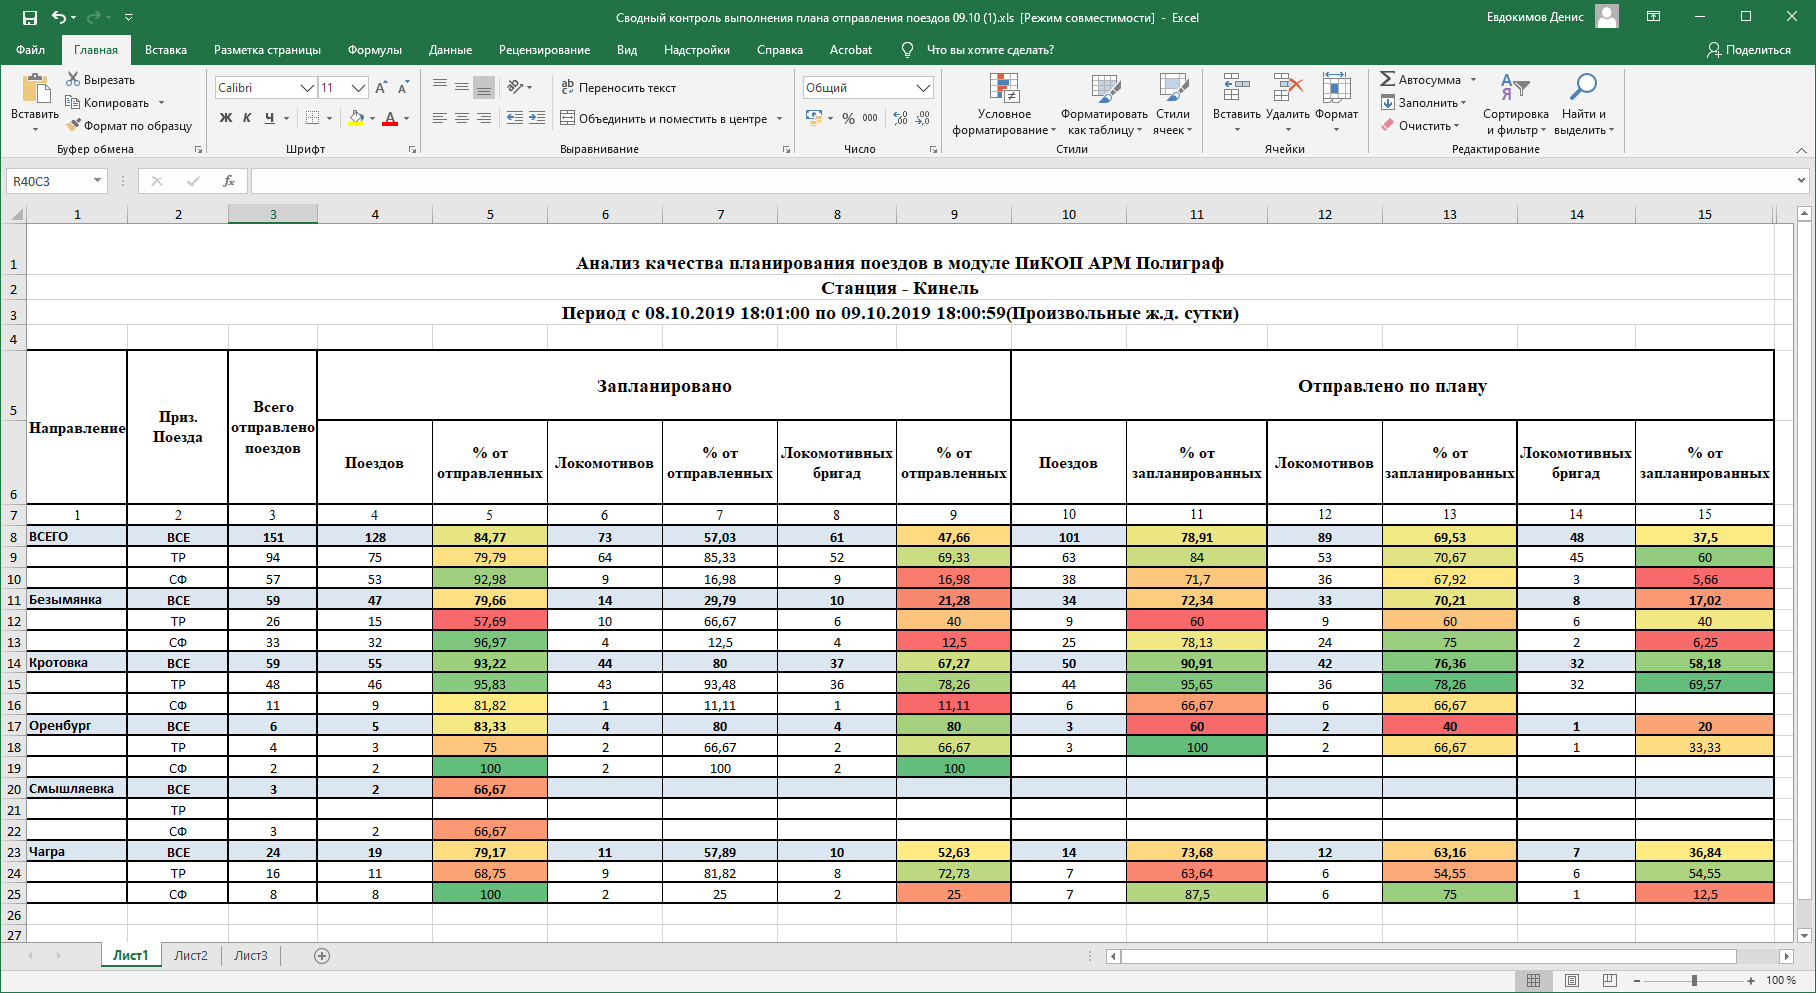Click the Delete cells icon

click(x=1287, y=89)
